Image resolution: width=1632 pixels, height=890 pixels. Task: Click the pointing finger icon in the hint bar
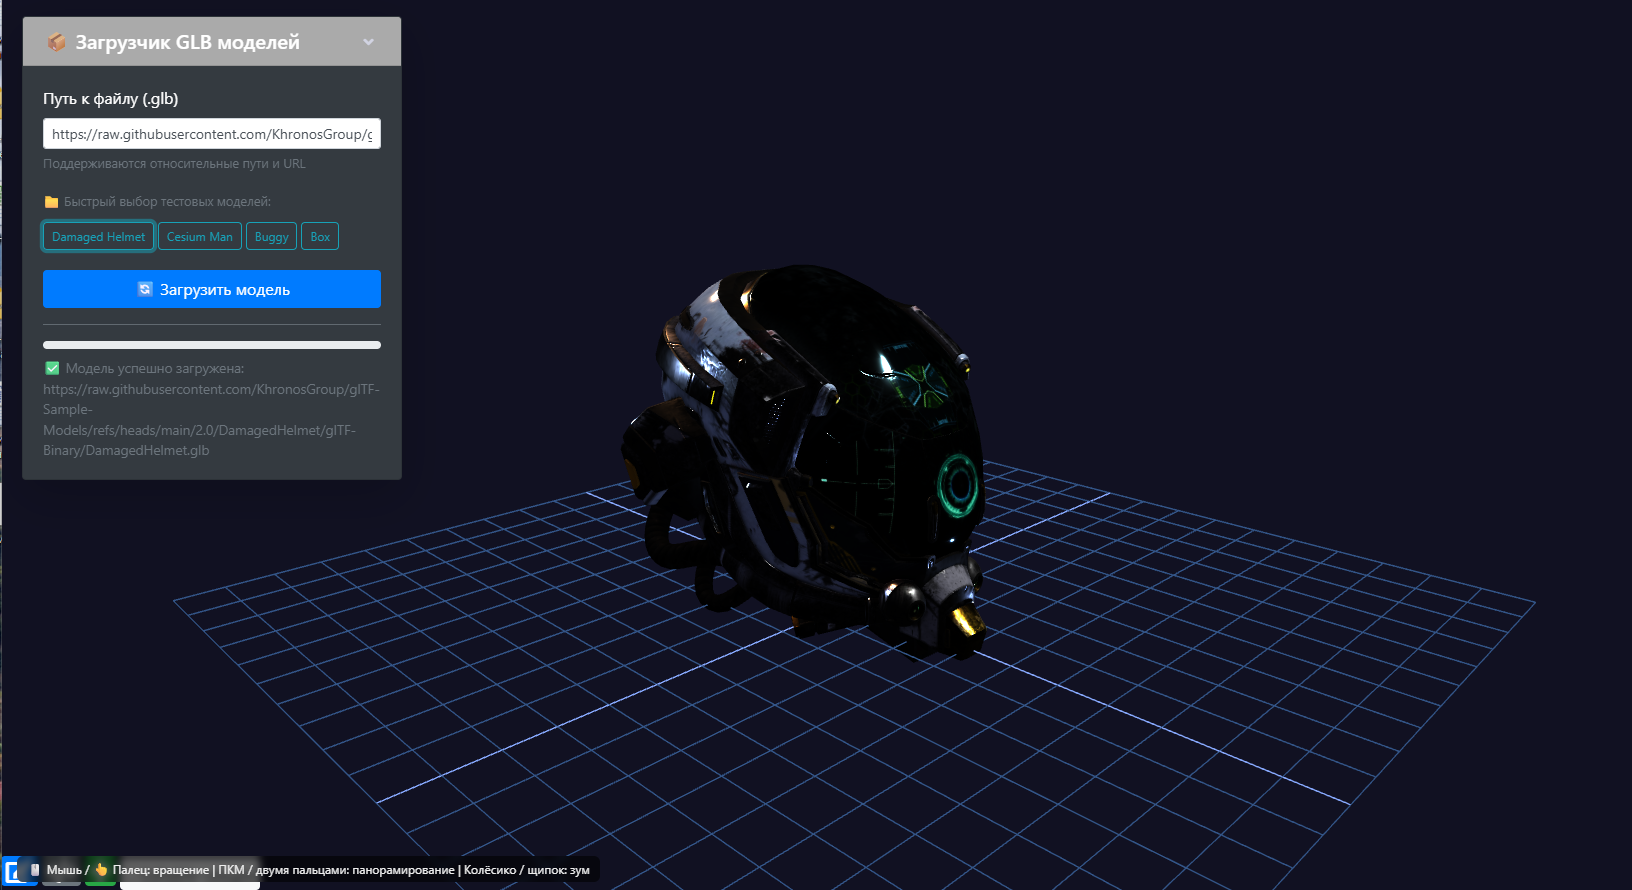click(x=101, y=870)
